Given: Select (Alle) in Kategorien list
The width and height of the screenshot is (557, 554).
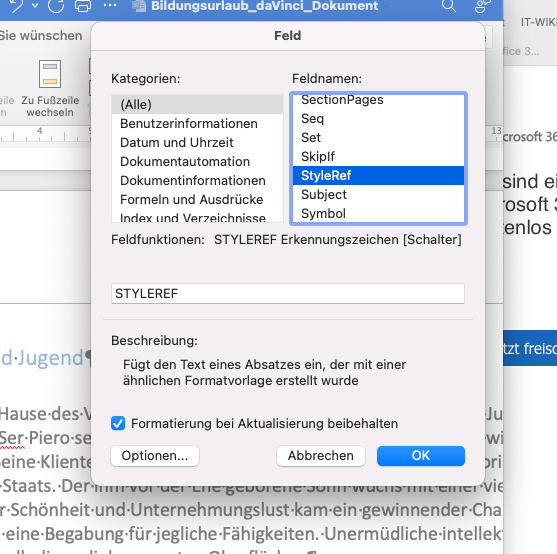Looking at the screenshot, I should coord(198,104).
